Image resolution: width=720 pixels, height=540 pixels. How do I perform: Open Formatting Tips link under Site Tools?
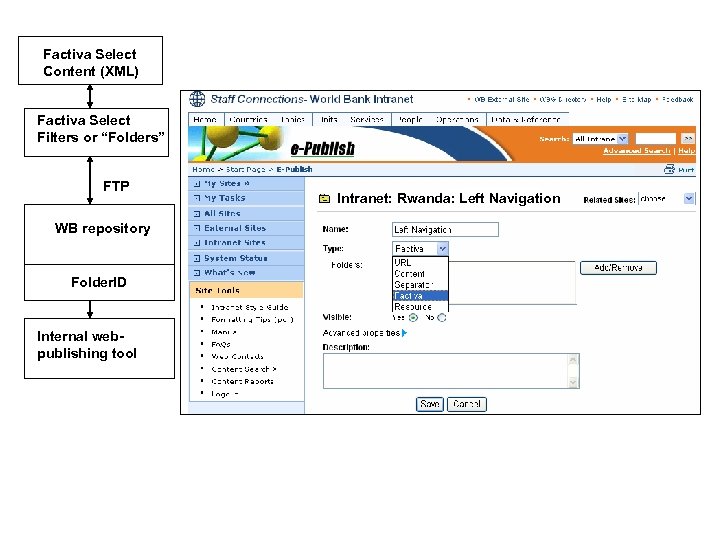[x=252, y=320]
